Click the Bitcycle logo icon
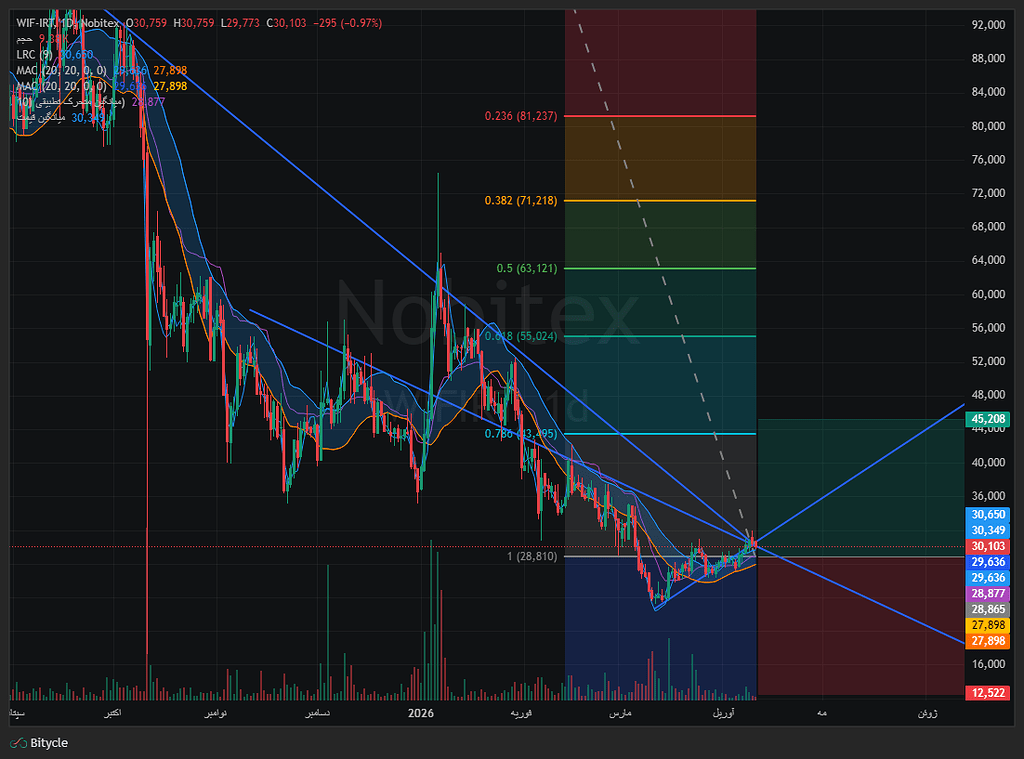Screen dimensions: 1024x759 [x=18, y=743]
